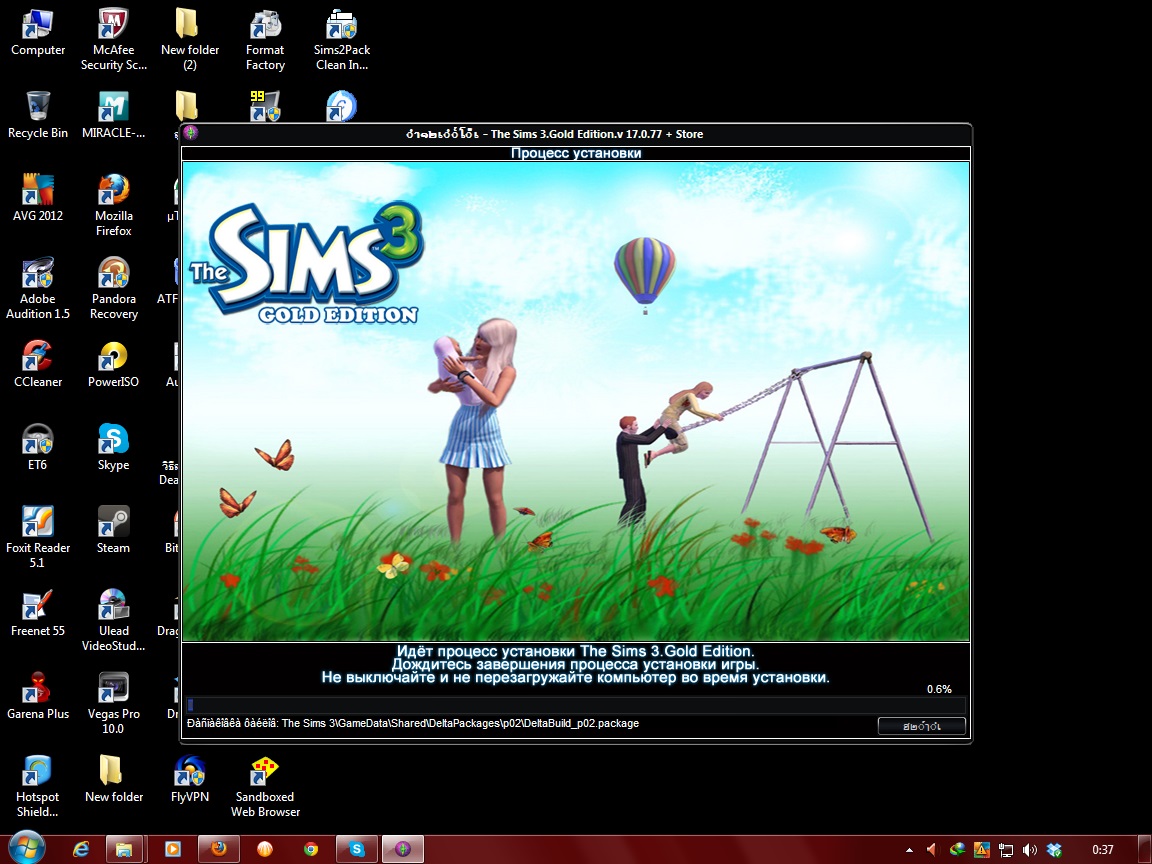1152x864 pixels.
Task: Open Internet Explorer from the taskbar
Action: click(x=81, y=849)
